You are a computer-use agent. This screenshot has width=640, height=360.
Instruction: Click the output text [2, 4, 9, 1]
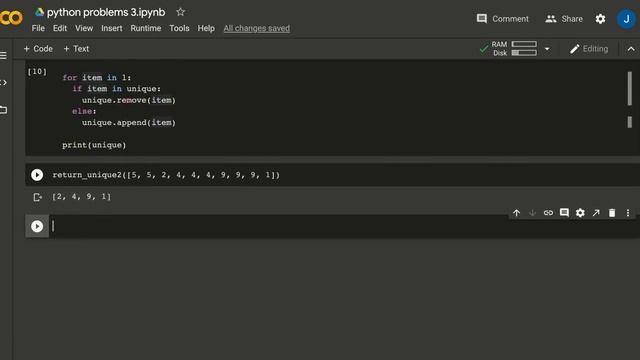point(82,196)
